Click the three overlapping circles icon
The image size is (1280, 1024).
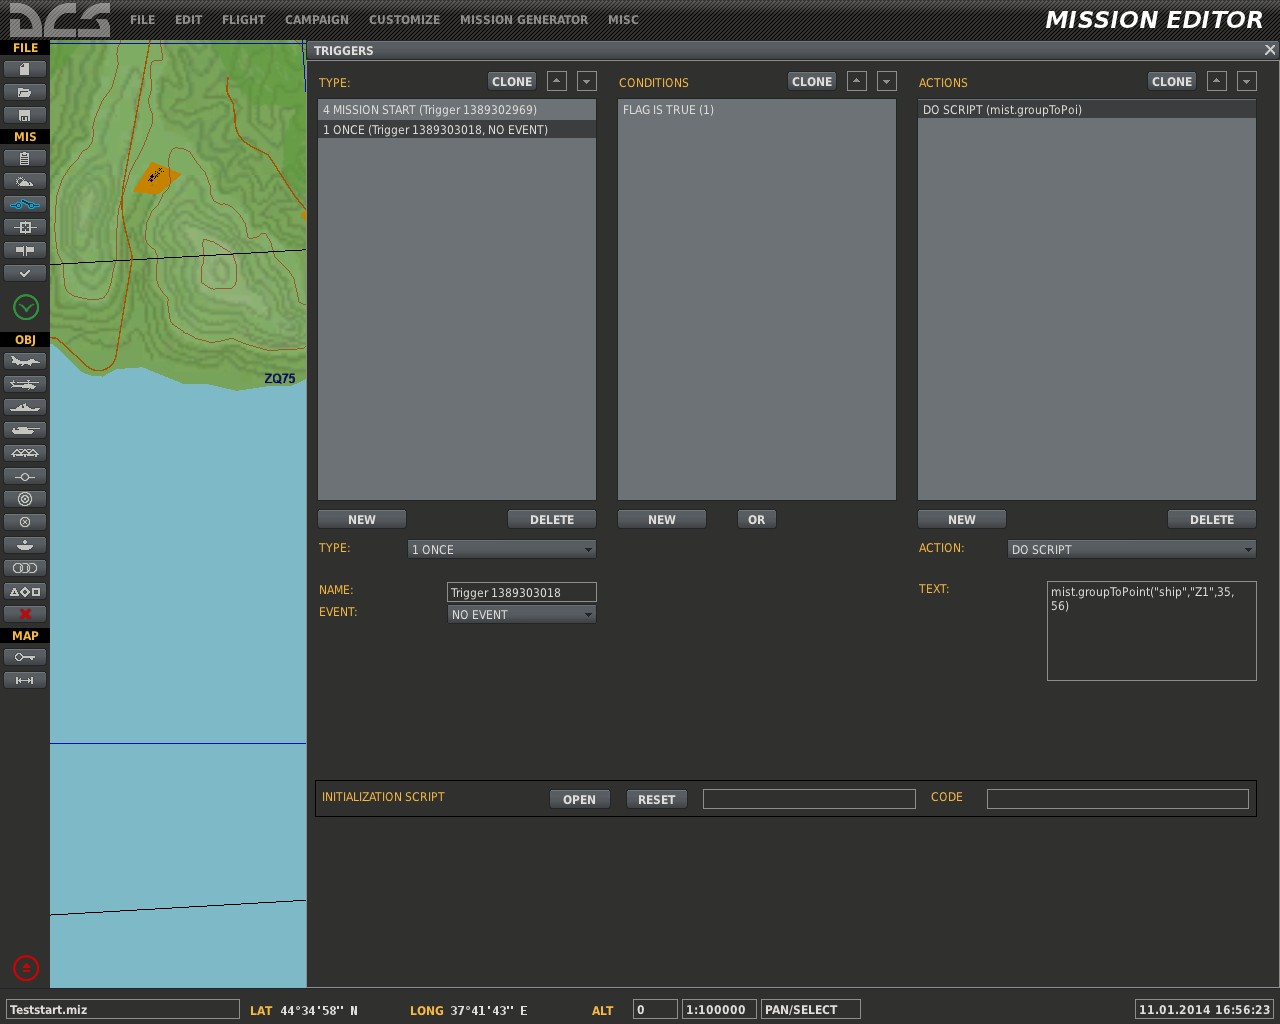25,568
